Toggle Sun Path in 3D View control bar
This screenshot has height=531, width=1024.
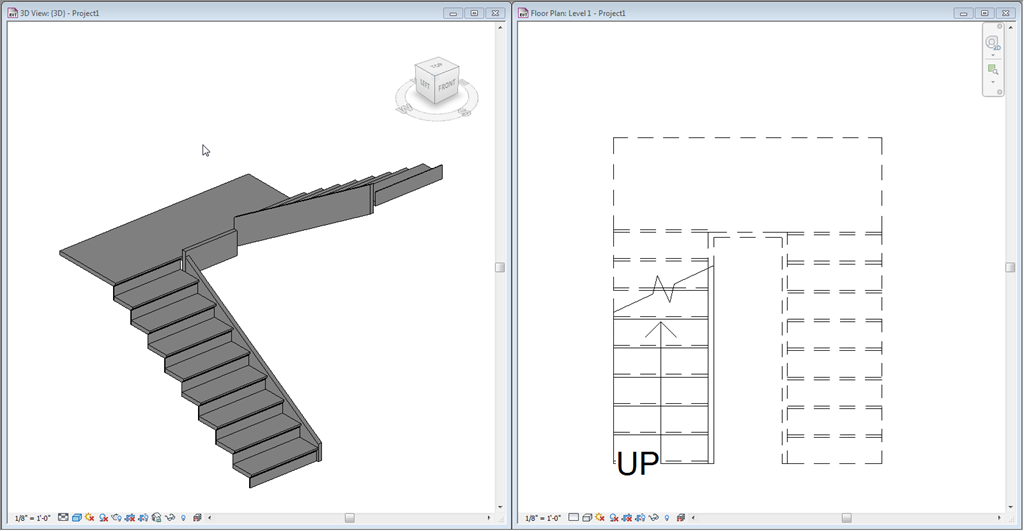pyautogui.click(x=89, y=517)
